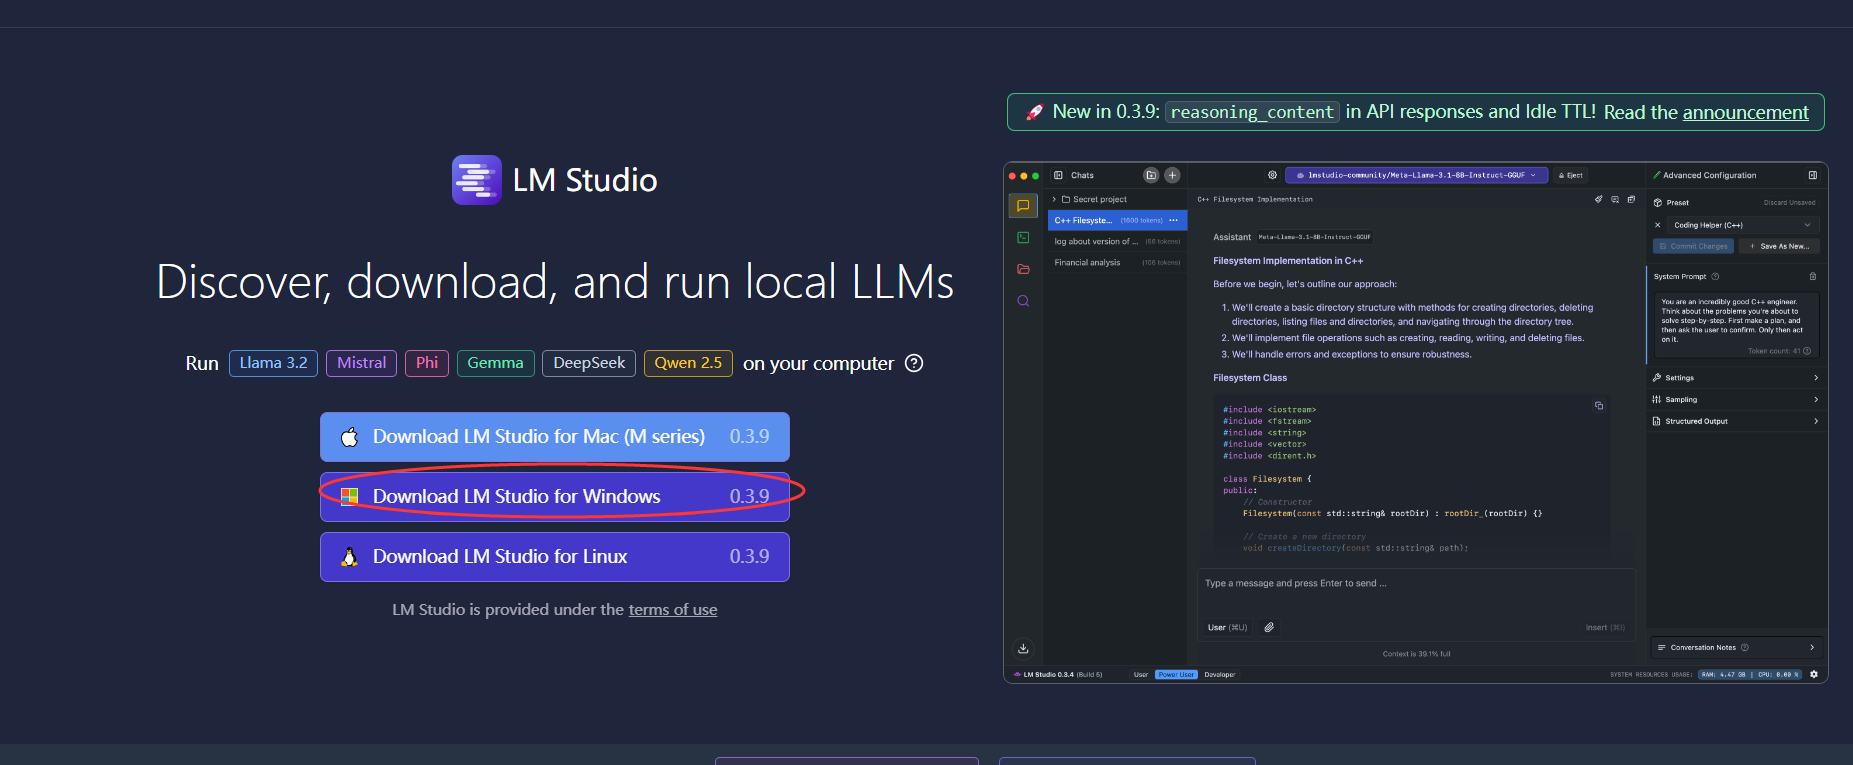1853x765 pixels.
Task: Select the Llama 3.2 model tag
Action: (x=273, y=363)
